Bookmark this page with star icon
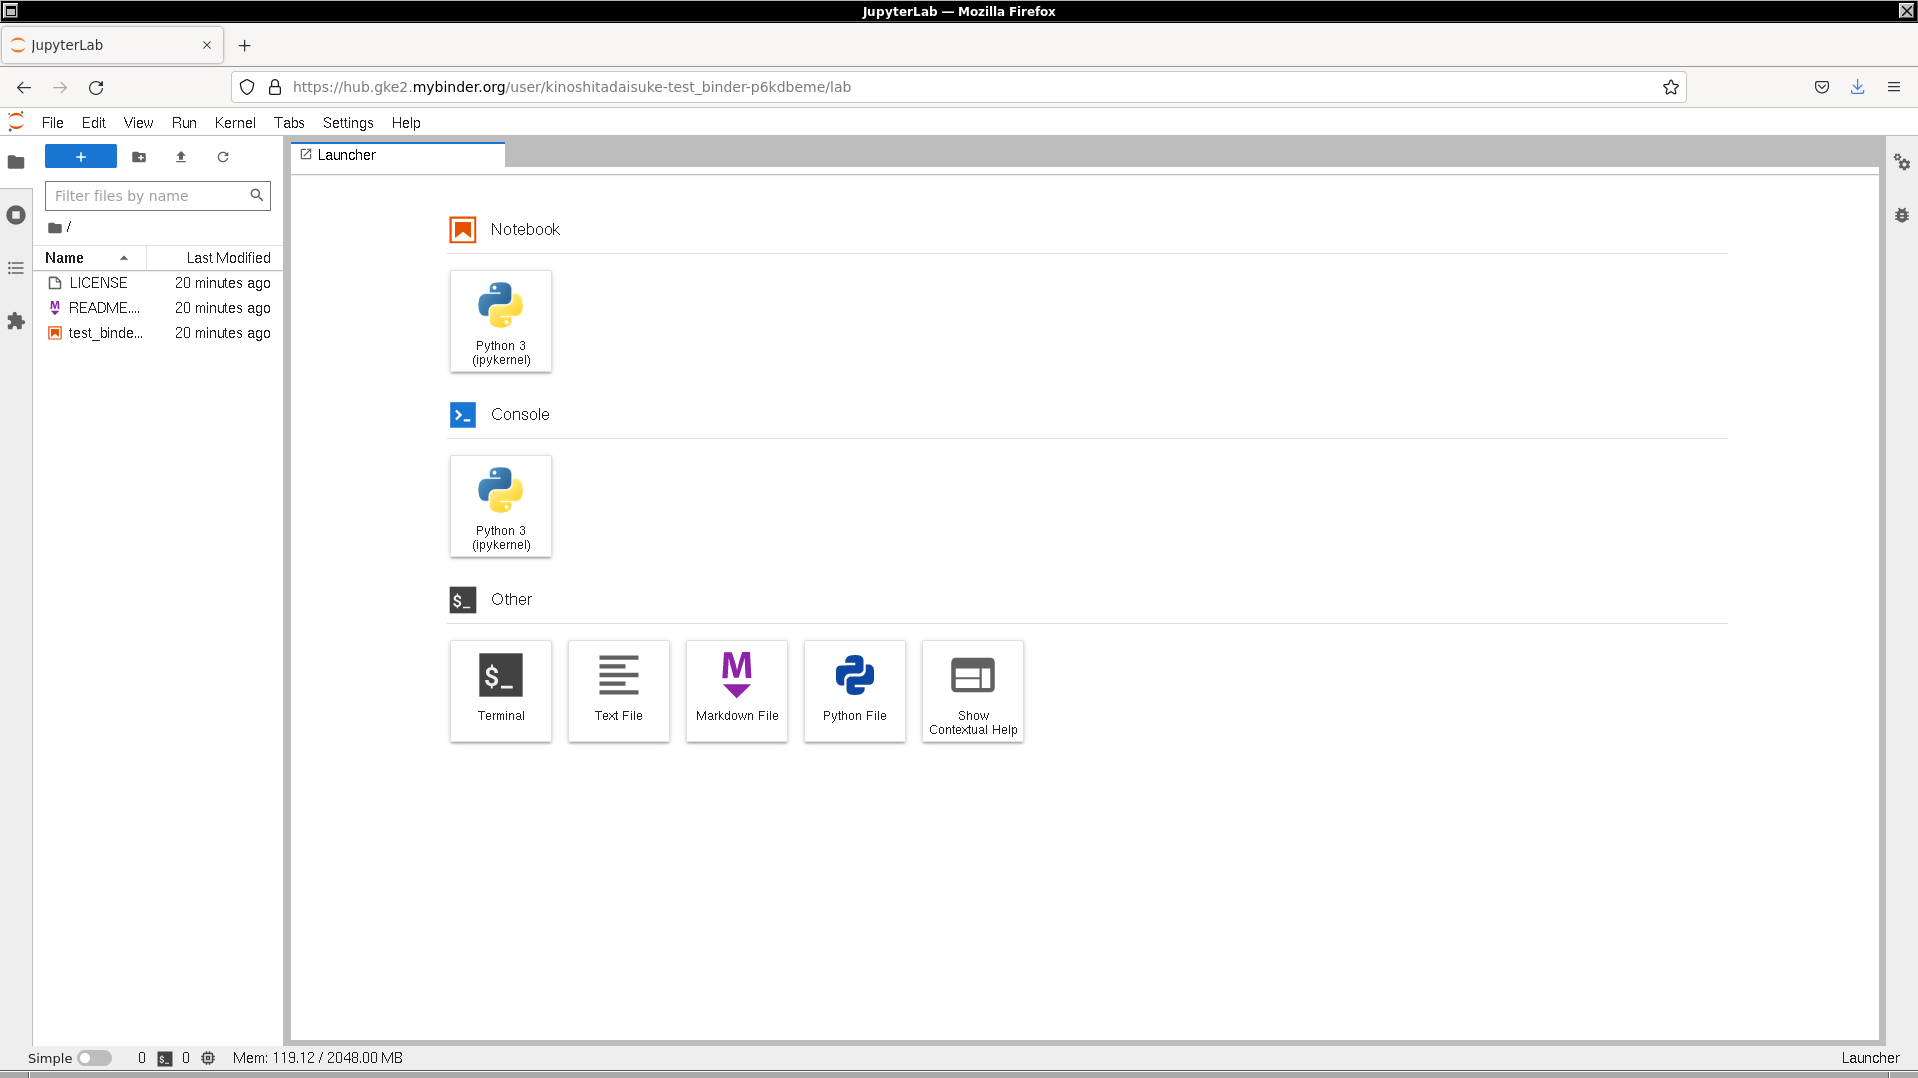This screenshot has height=1078, width=1918. (x=1670, y=87)
